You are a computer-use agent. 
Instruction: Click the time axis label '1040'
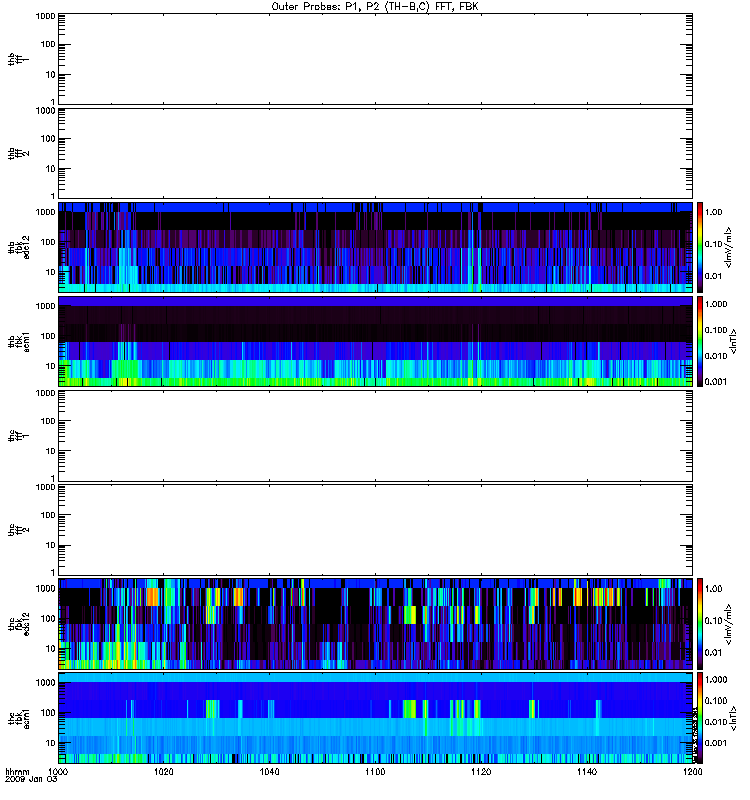point(269,772)
